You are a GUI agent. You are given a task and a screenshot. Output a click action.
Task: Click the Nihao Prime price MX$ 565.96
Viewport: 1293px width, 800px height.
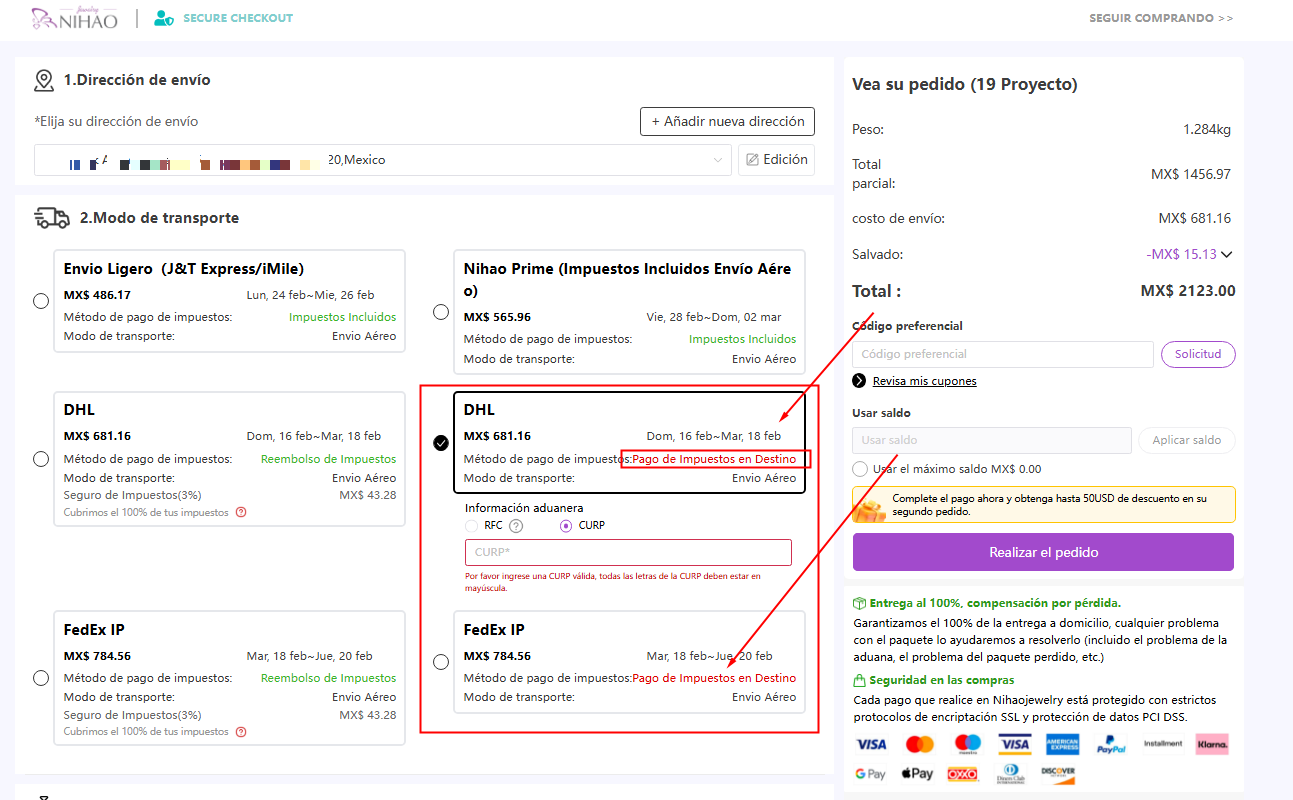click(497, 317)
